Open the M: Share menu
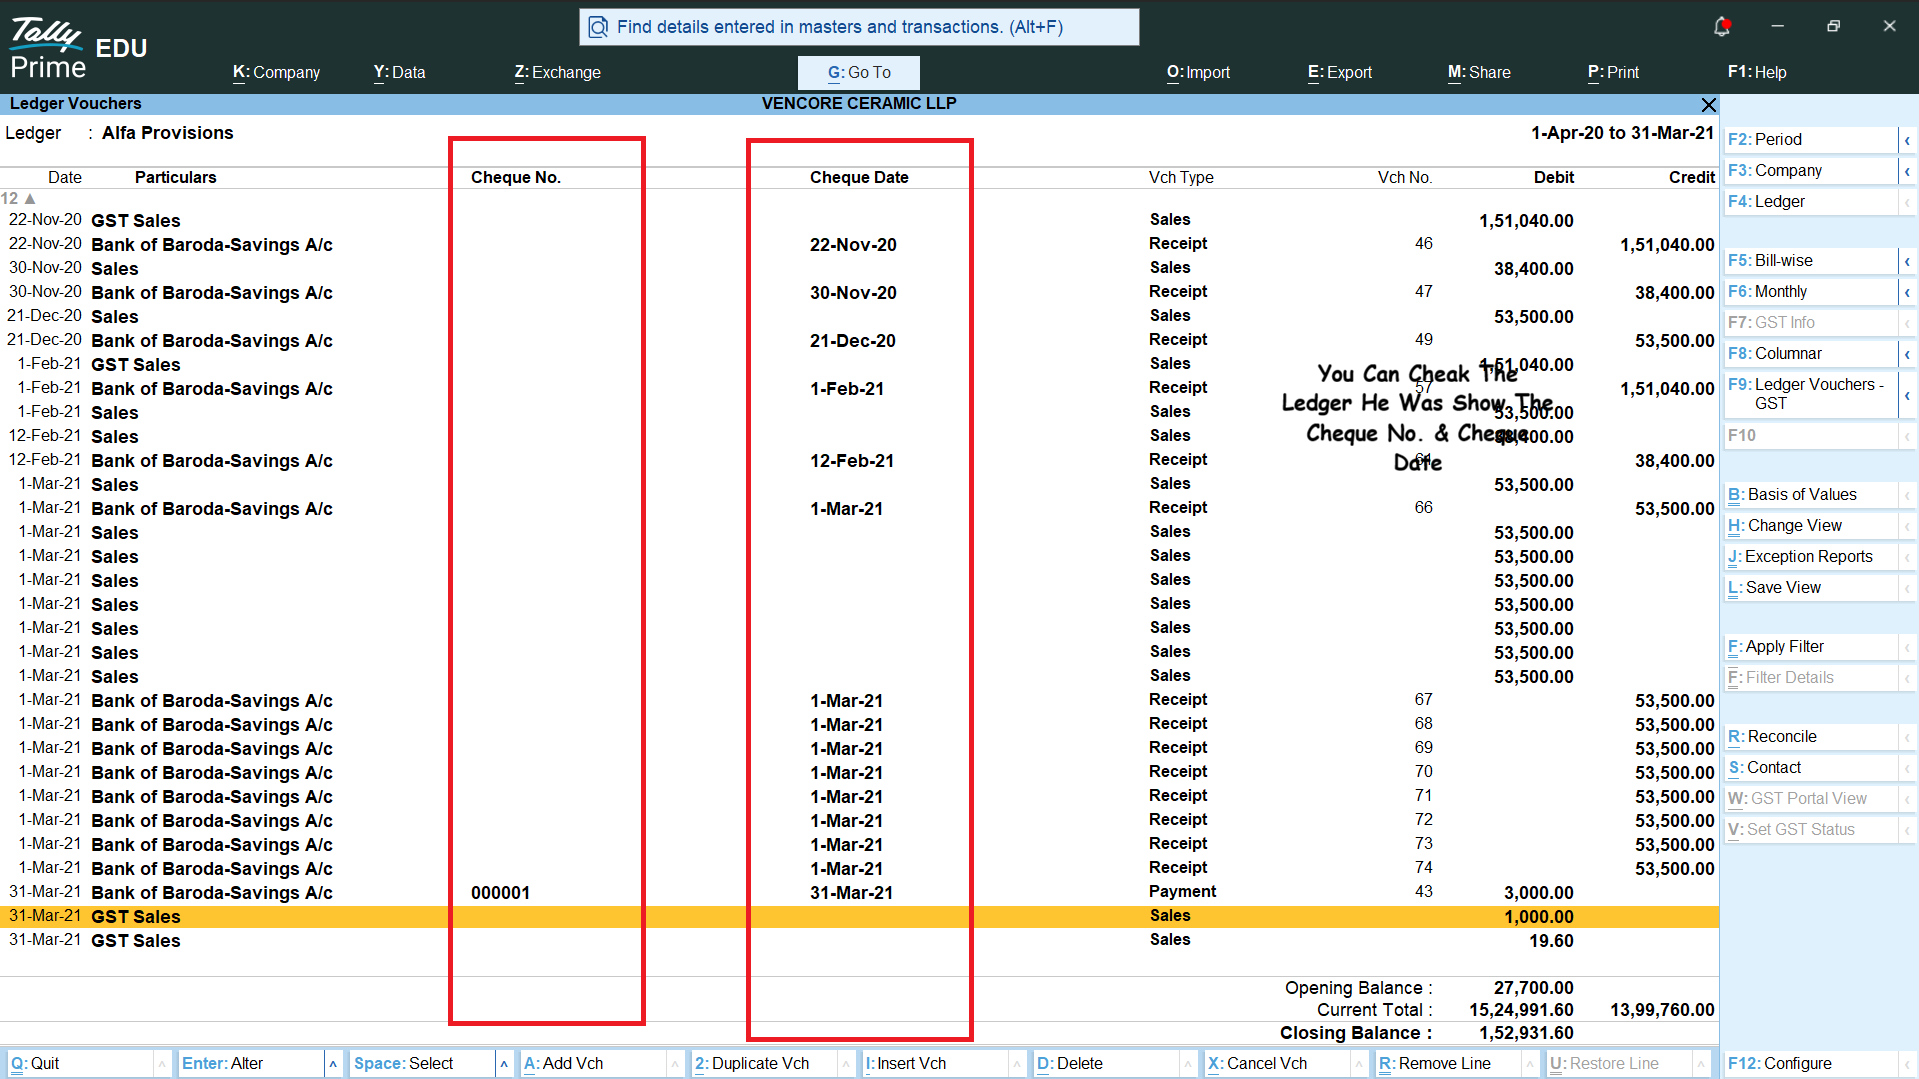Viewport: 1919px width, 1079px height. (x=1479, y=72)
